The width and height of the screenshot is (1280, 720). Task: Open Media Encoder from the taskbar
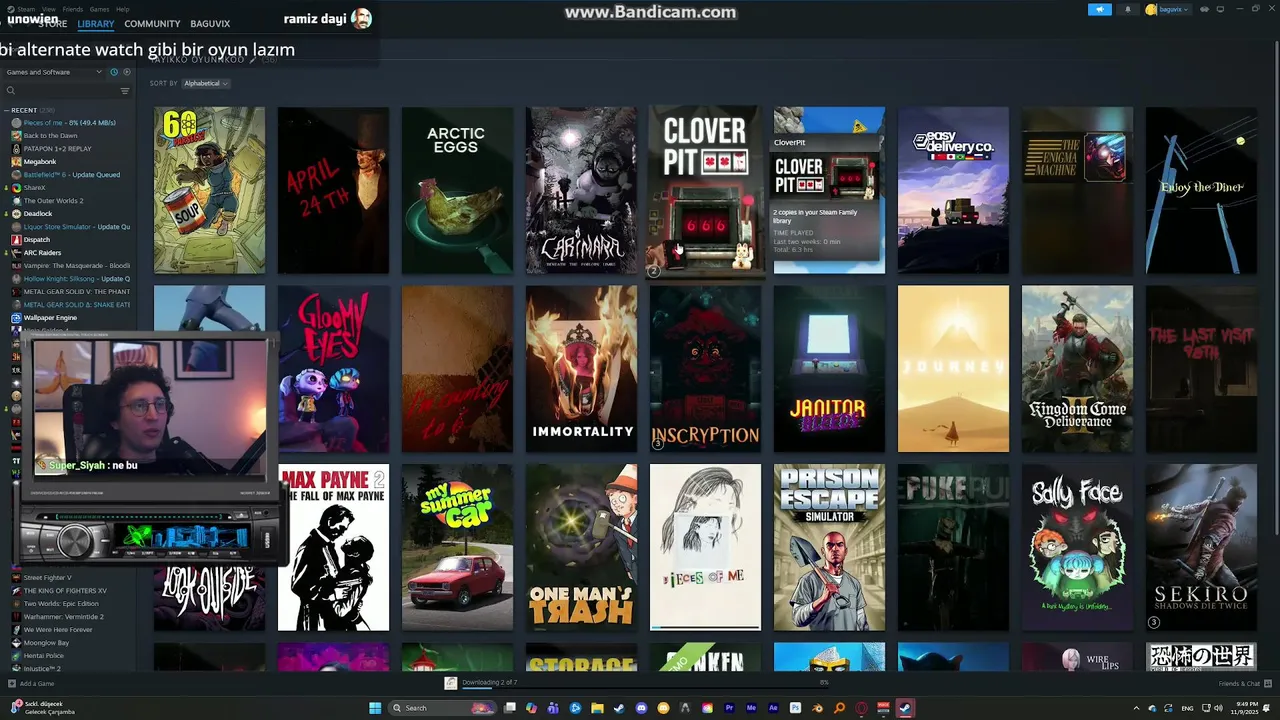(x=752, y=708)
